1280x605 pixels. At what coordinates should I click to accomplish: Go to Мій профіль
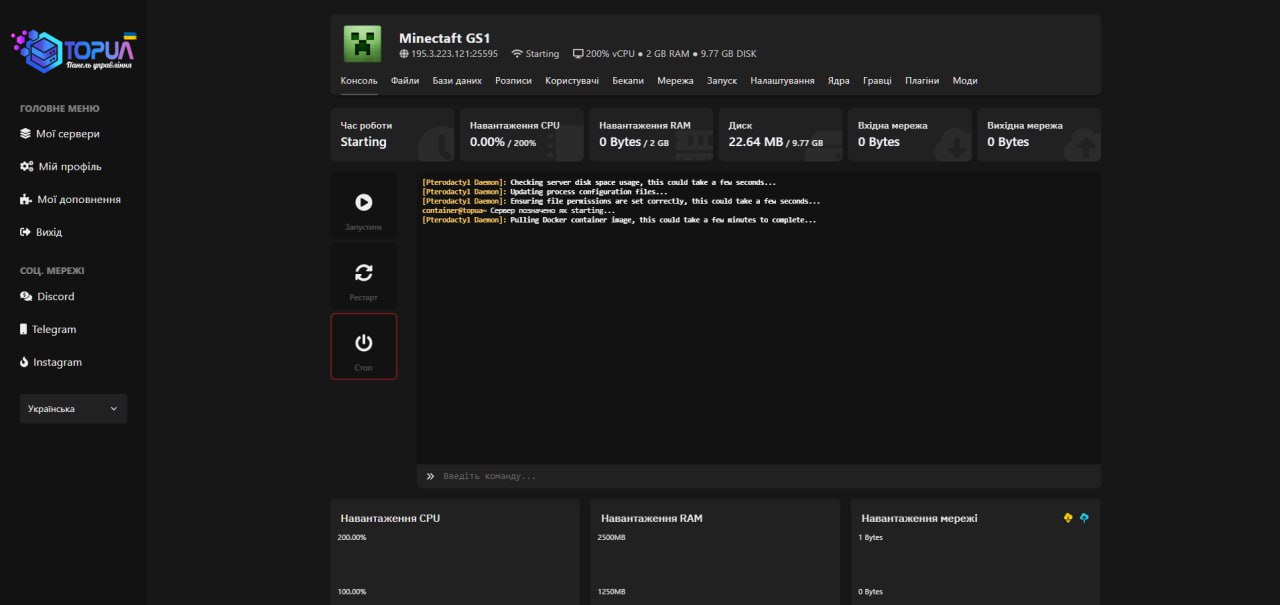click(69, 167)
